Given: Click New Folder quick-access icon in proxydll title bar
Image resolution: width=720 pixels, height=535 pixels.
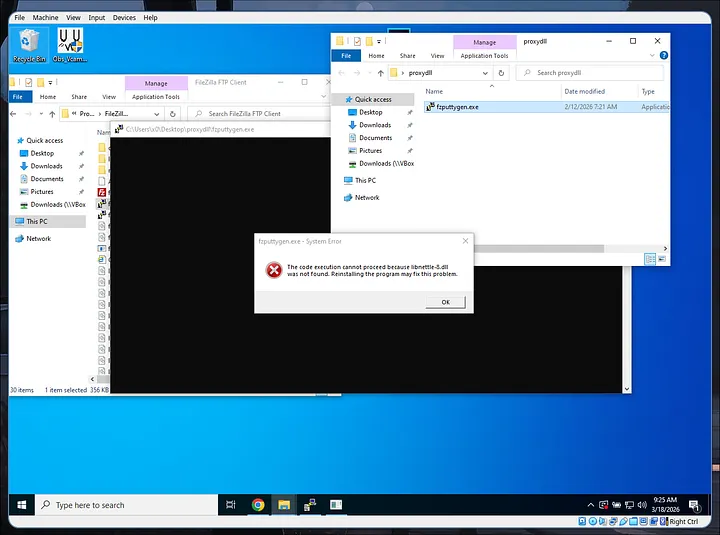Looking at the screenshot, I should coord(369,41).
